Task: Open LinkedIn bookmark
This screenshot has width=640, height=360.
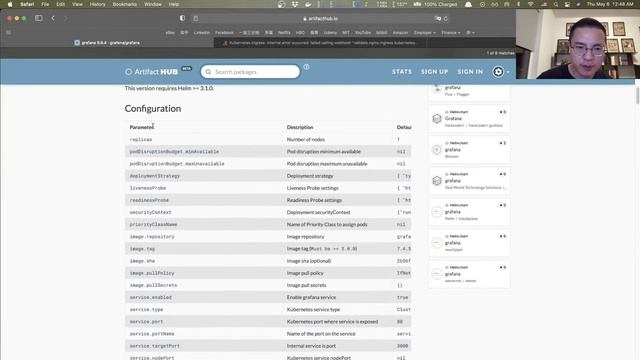Action: click(202, 33)
